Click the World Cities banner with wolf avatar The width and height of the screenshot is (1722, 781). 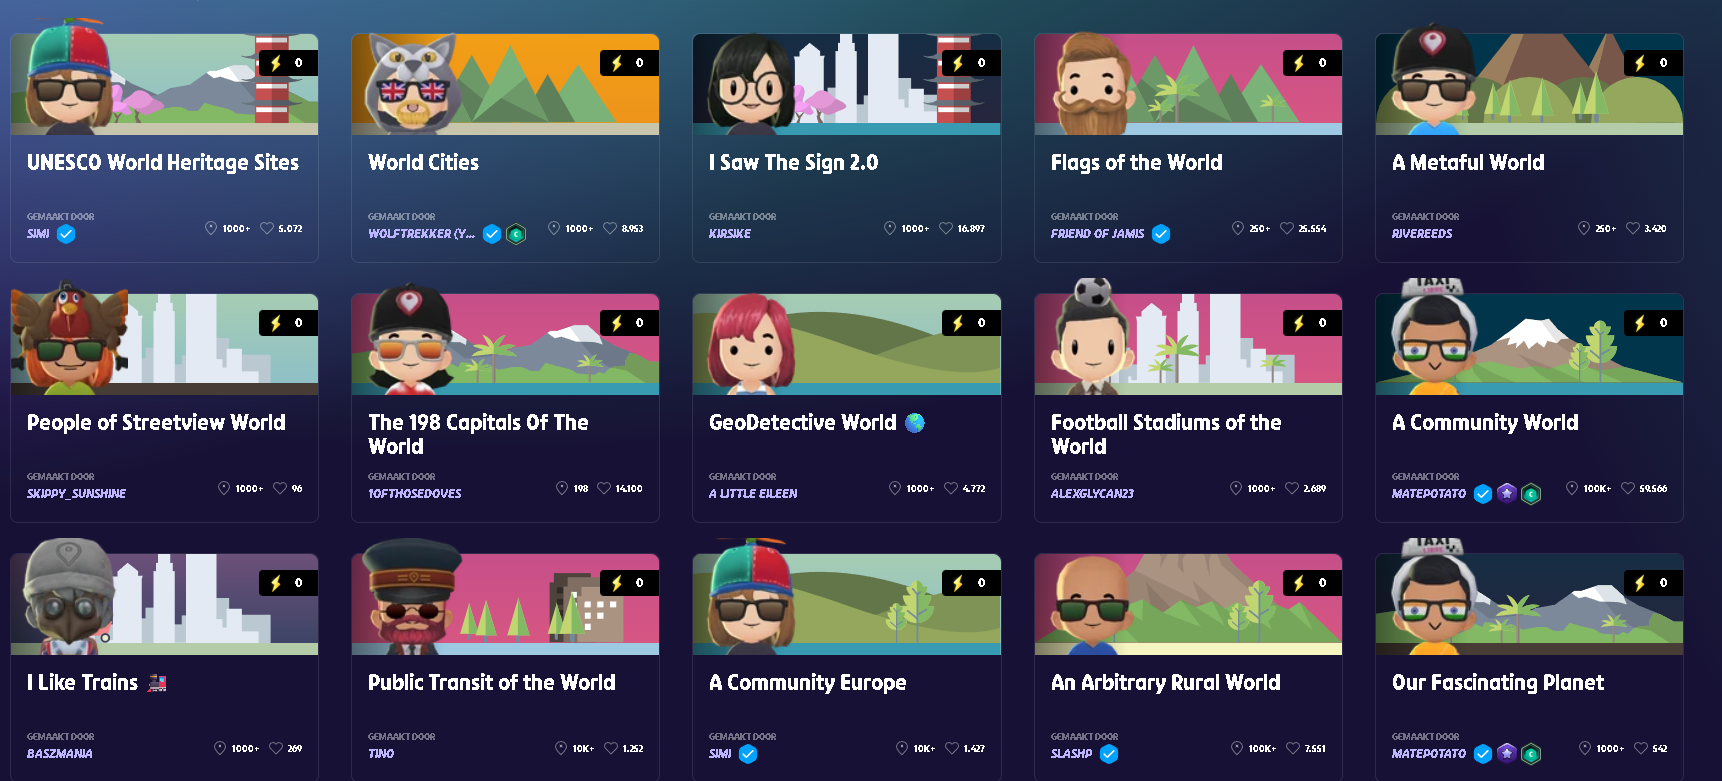point(505,84)
